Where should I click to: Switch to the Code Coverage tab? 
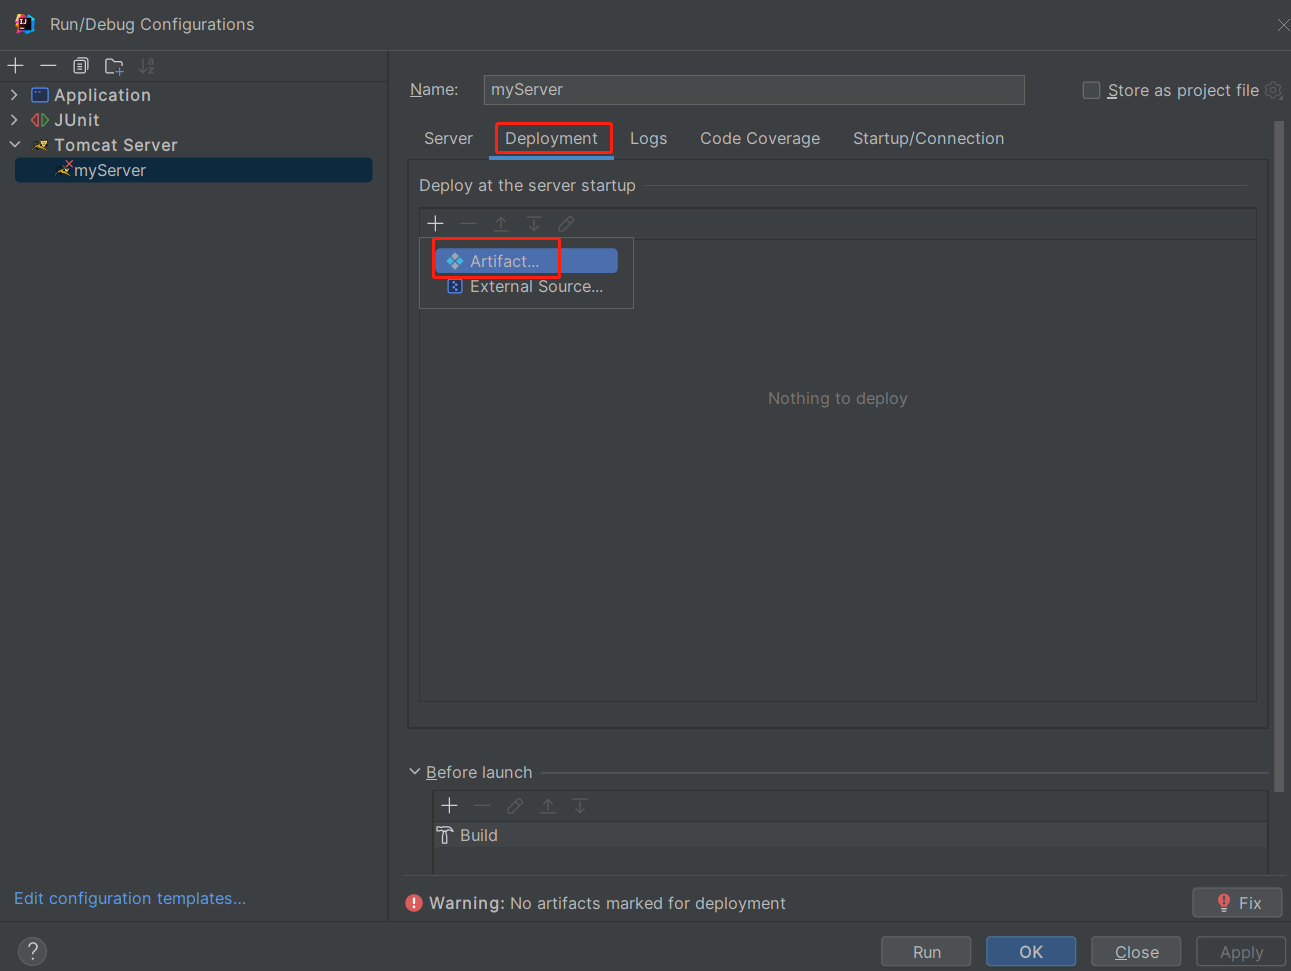point(760,138)
